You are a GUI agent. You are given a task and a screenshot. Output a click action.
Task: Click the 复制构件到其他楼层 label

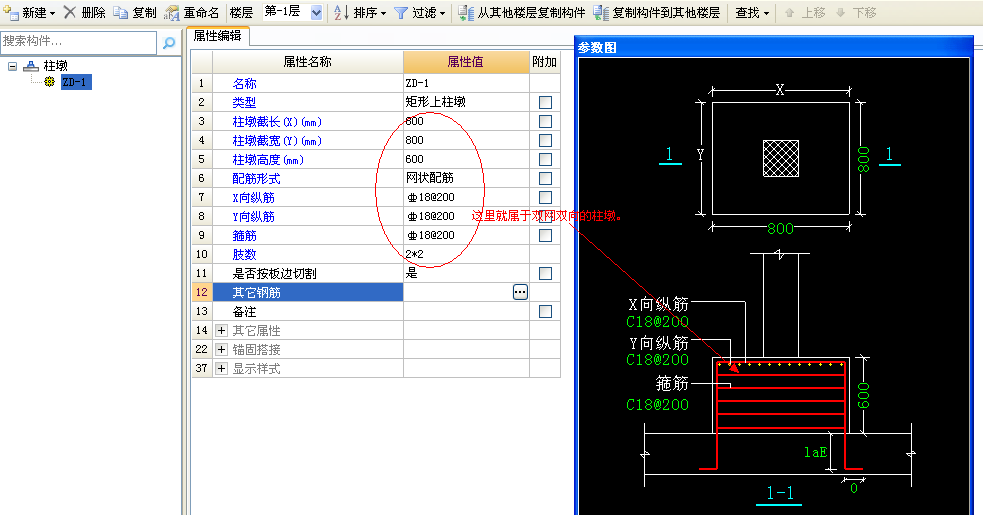pos(666,13)
